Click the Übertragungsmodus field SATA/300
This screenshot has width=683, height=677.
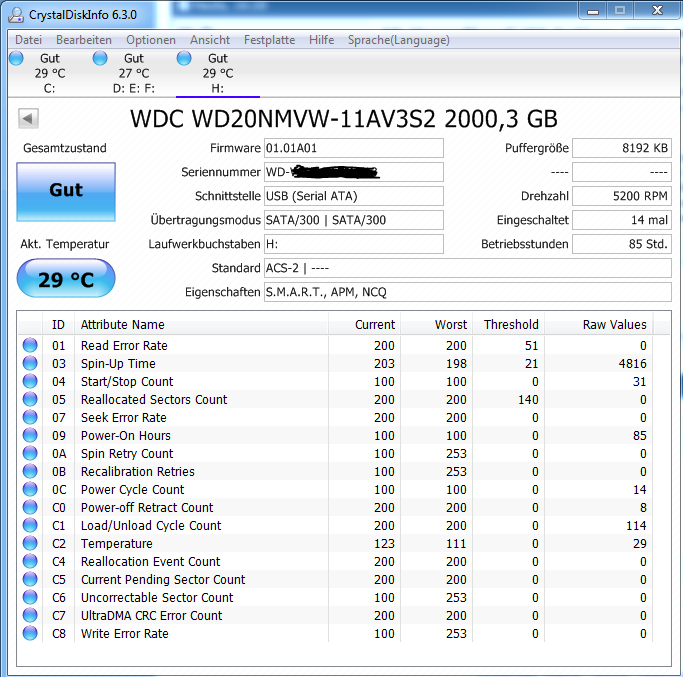coord(354,220)
